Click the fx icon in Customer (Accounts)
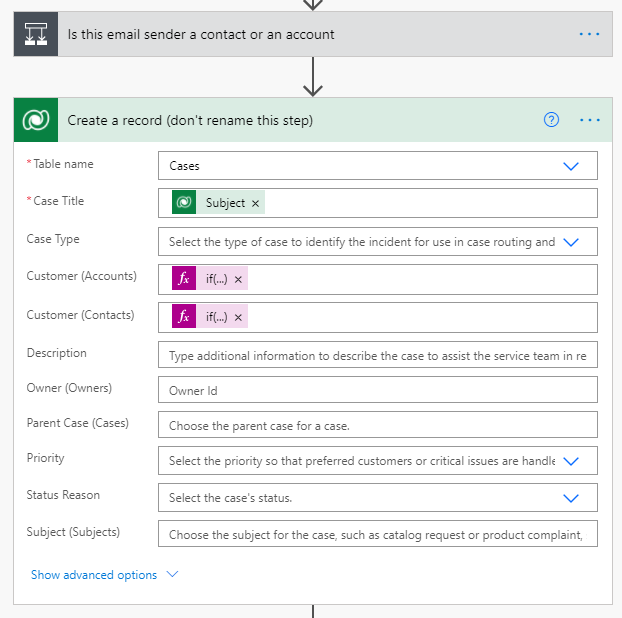 pyautogui.click(x=183, y=279)
